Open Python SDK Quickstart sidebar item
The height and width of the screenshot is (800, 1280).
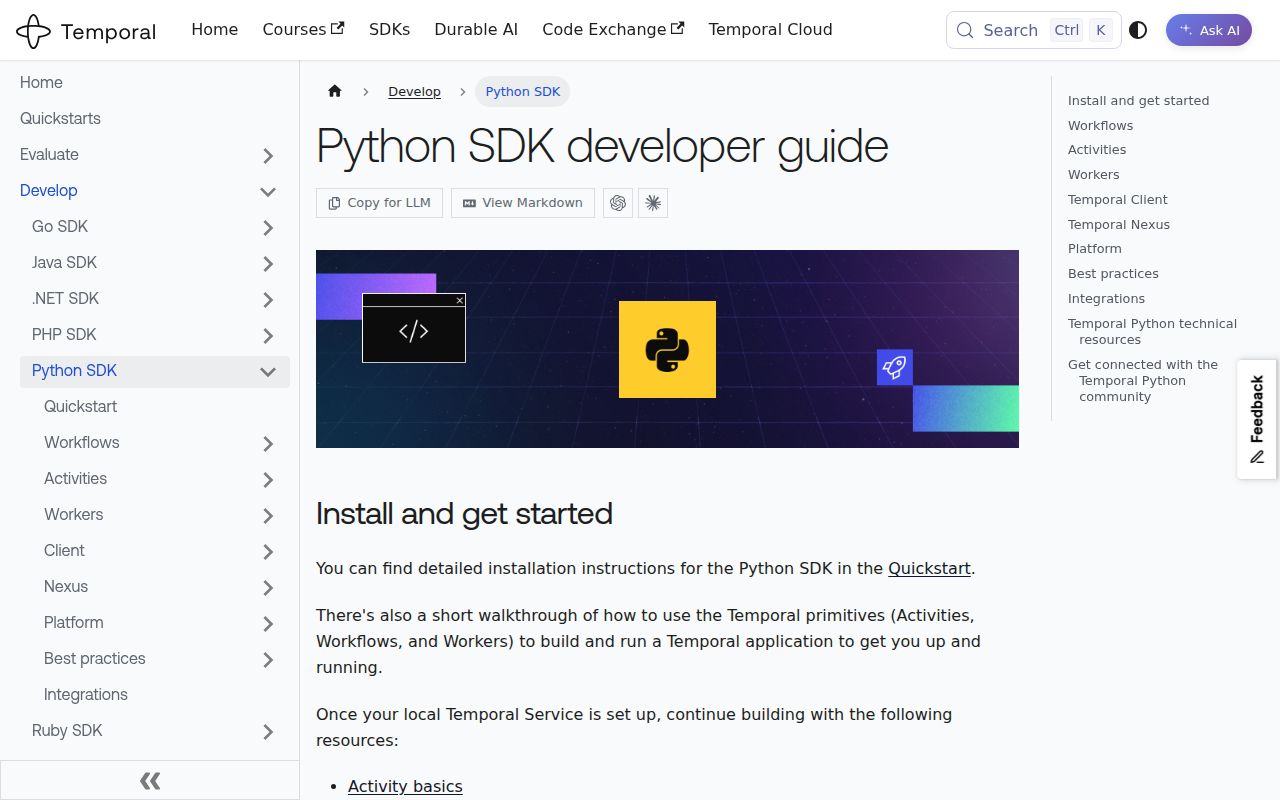(80, 406)
